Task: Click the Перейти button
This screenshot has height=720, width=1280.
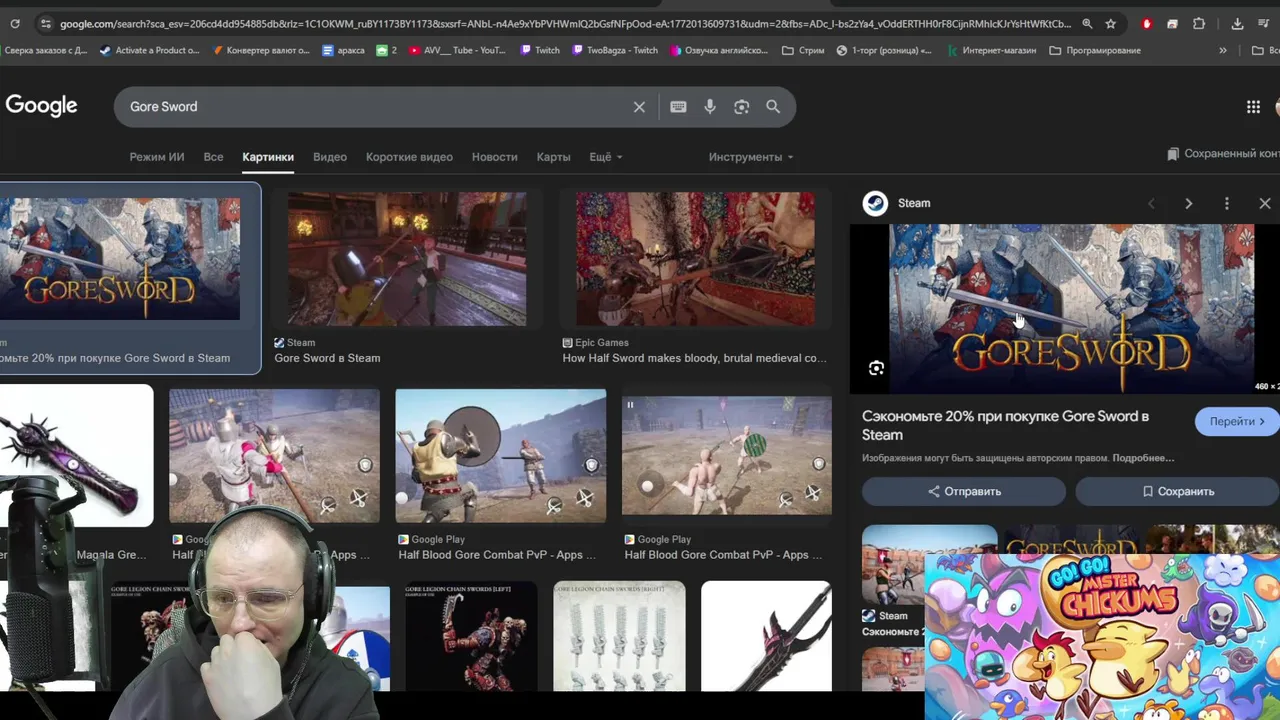Action: click(x=1237, y=421)
